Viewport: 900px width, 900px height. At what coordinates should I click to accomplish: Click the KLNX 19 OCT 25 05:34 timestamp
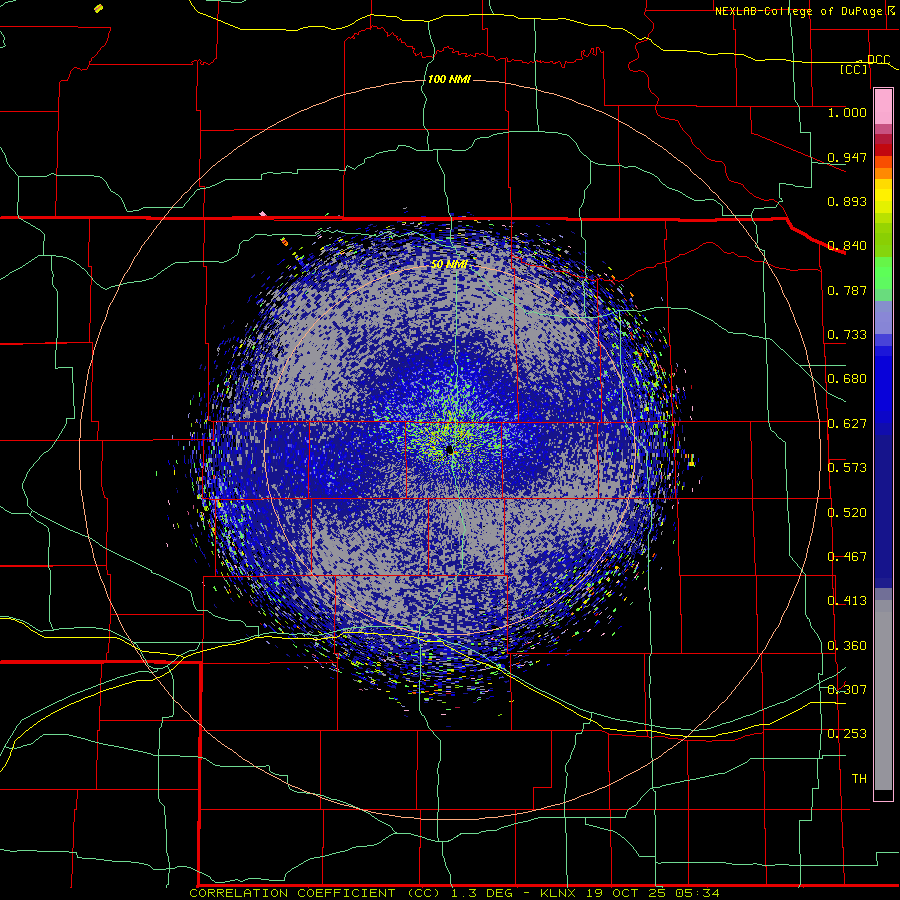point(630,893)
